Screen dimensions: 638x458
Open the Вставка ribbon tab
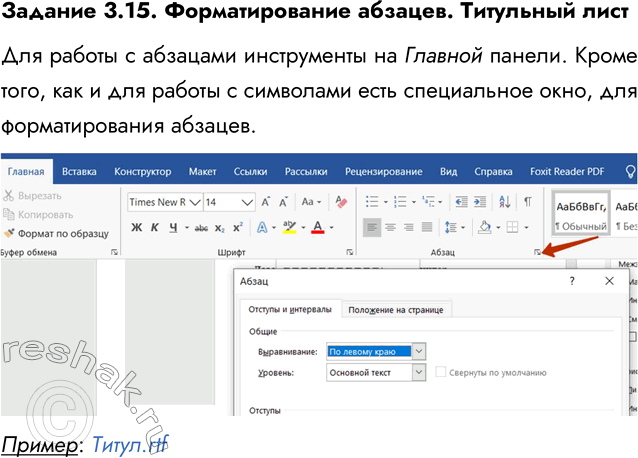point(79,171)
